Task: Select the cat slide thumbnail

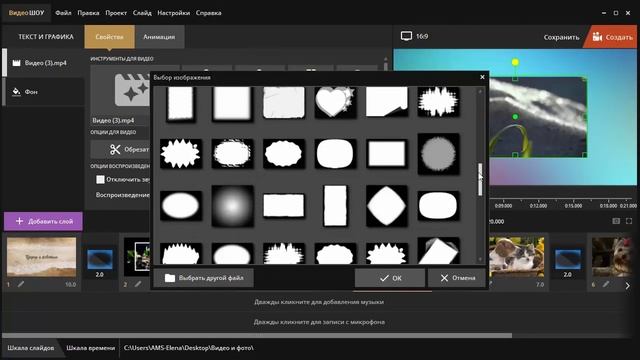Action: tap(517, 257)
